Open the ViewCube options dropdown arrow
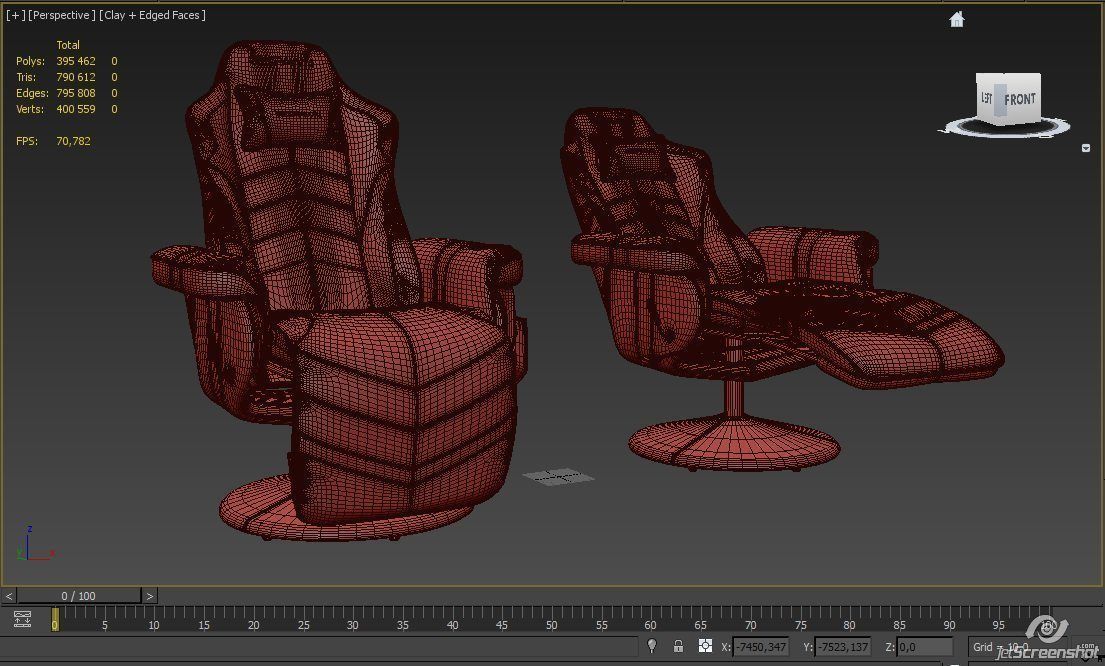This screenshot has height=666, width=1105. click(1086, 148)
